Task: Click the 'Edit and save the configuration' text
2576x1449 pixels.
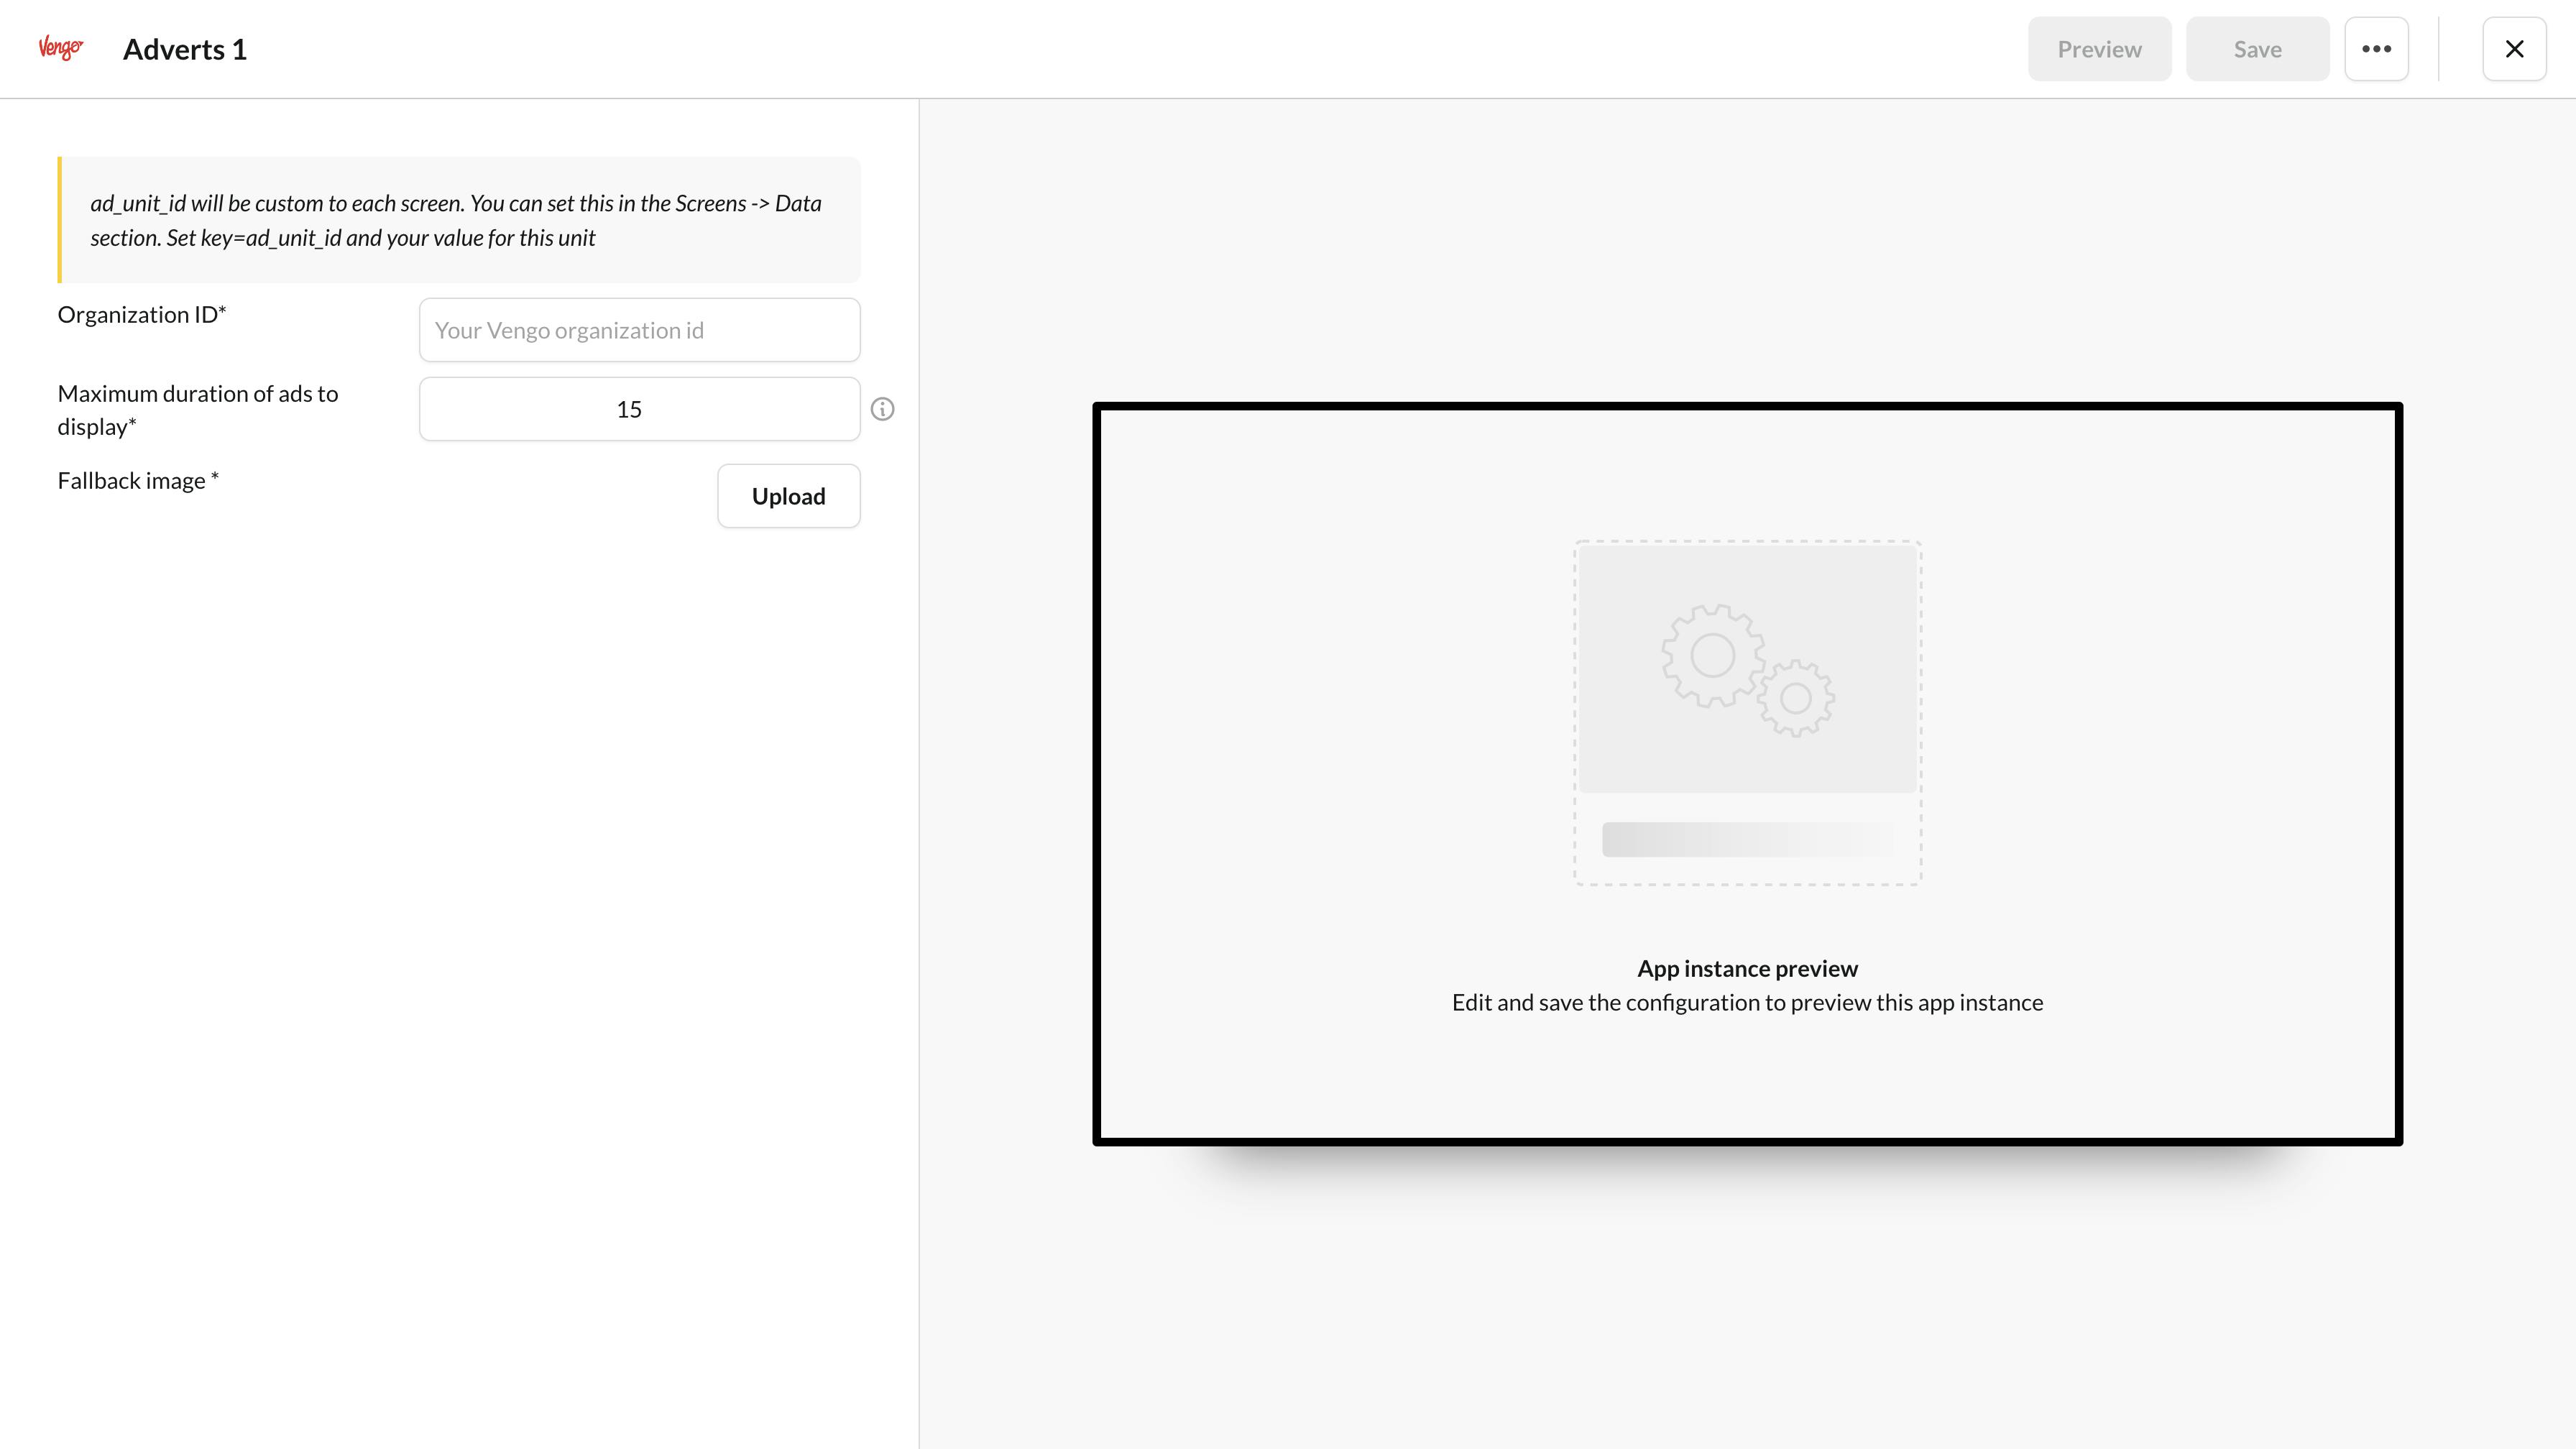Action: click(x=1747, y=1002)
